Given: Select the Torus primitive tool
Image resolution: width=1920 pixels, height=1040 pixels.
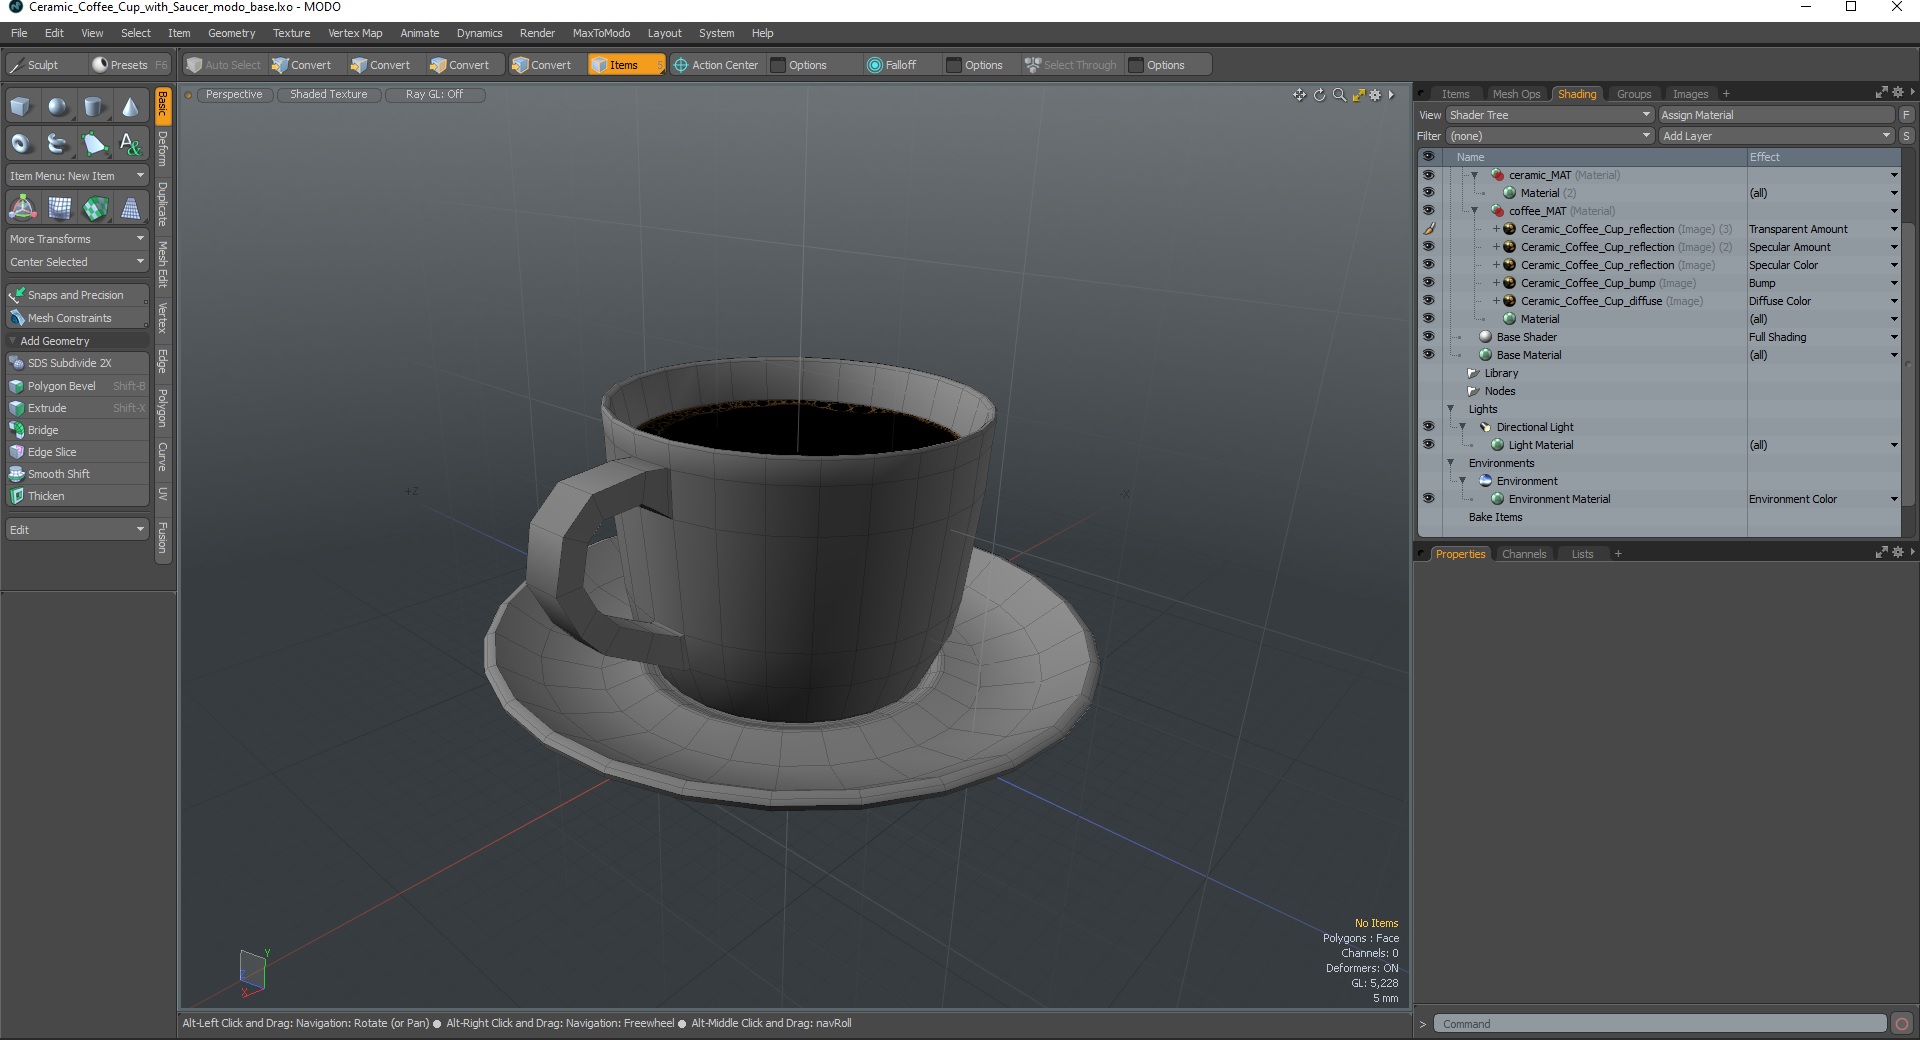Looking at the screenshot, I should pos(22,144).
